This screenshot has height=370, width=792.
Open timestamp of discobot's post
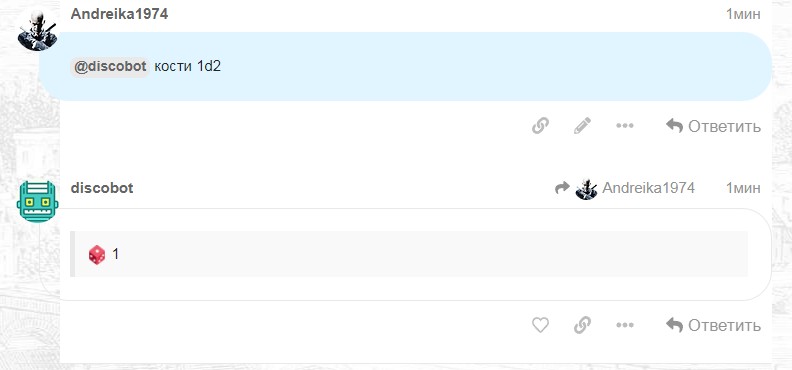743,188
